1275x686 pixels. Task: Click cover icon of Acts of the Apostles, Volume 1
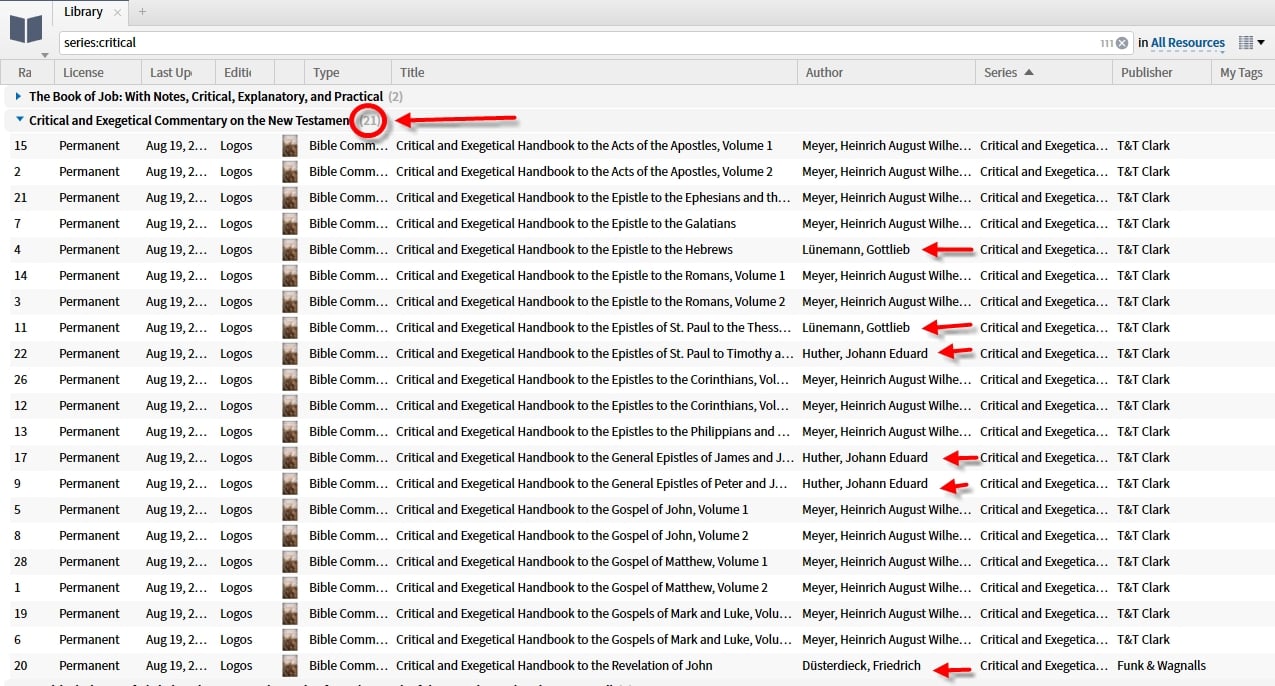click(290, 145)
